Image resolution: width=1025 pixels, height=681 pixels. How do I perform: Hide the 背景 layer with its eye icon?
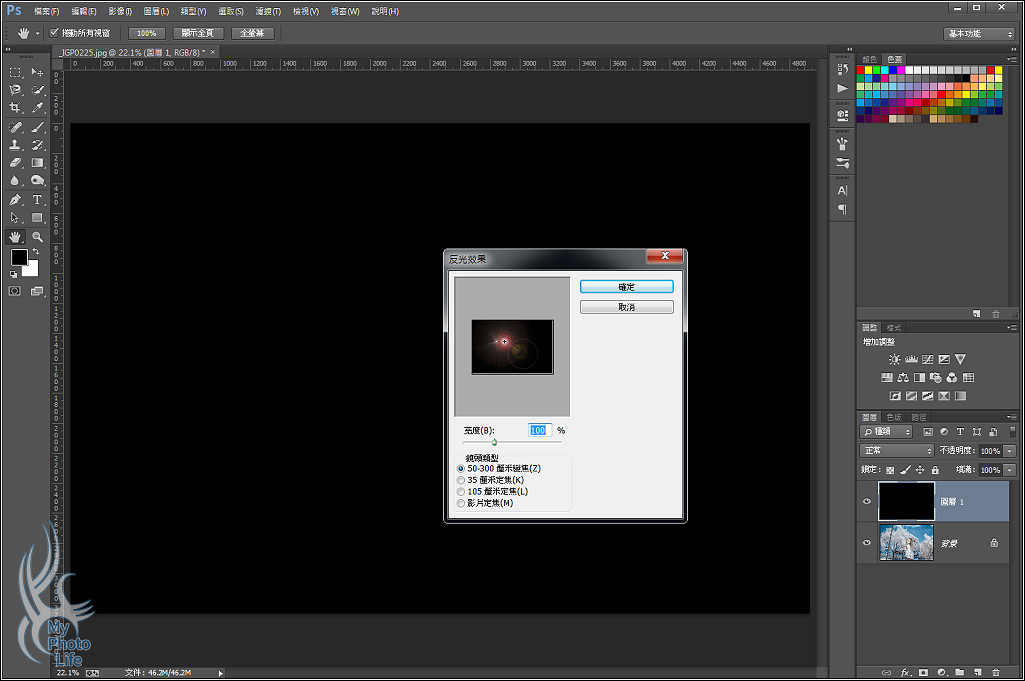pyautogui.click(x=867, y=542)
